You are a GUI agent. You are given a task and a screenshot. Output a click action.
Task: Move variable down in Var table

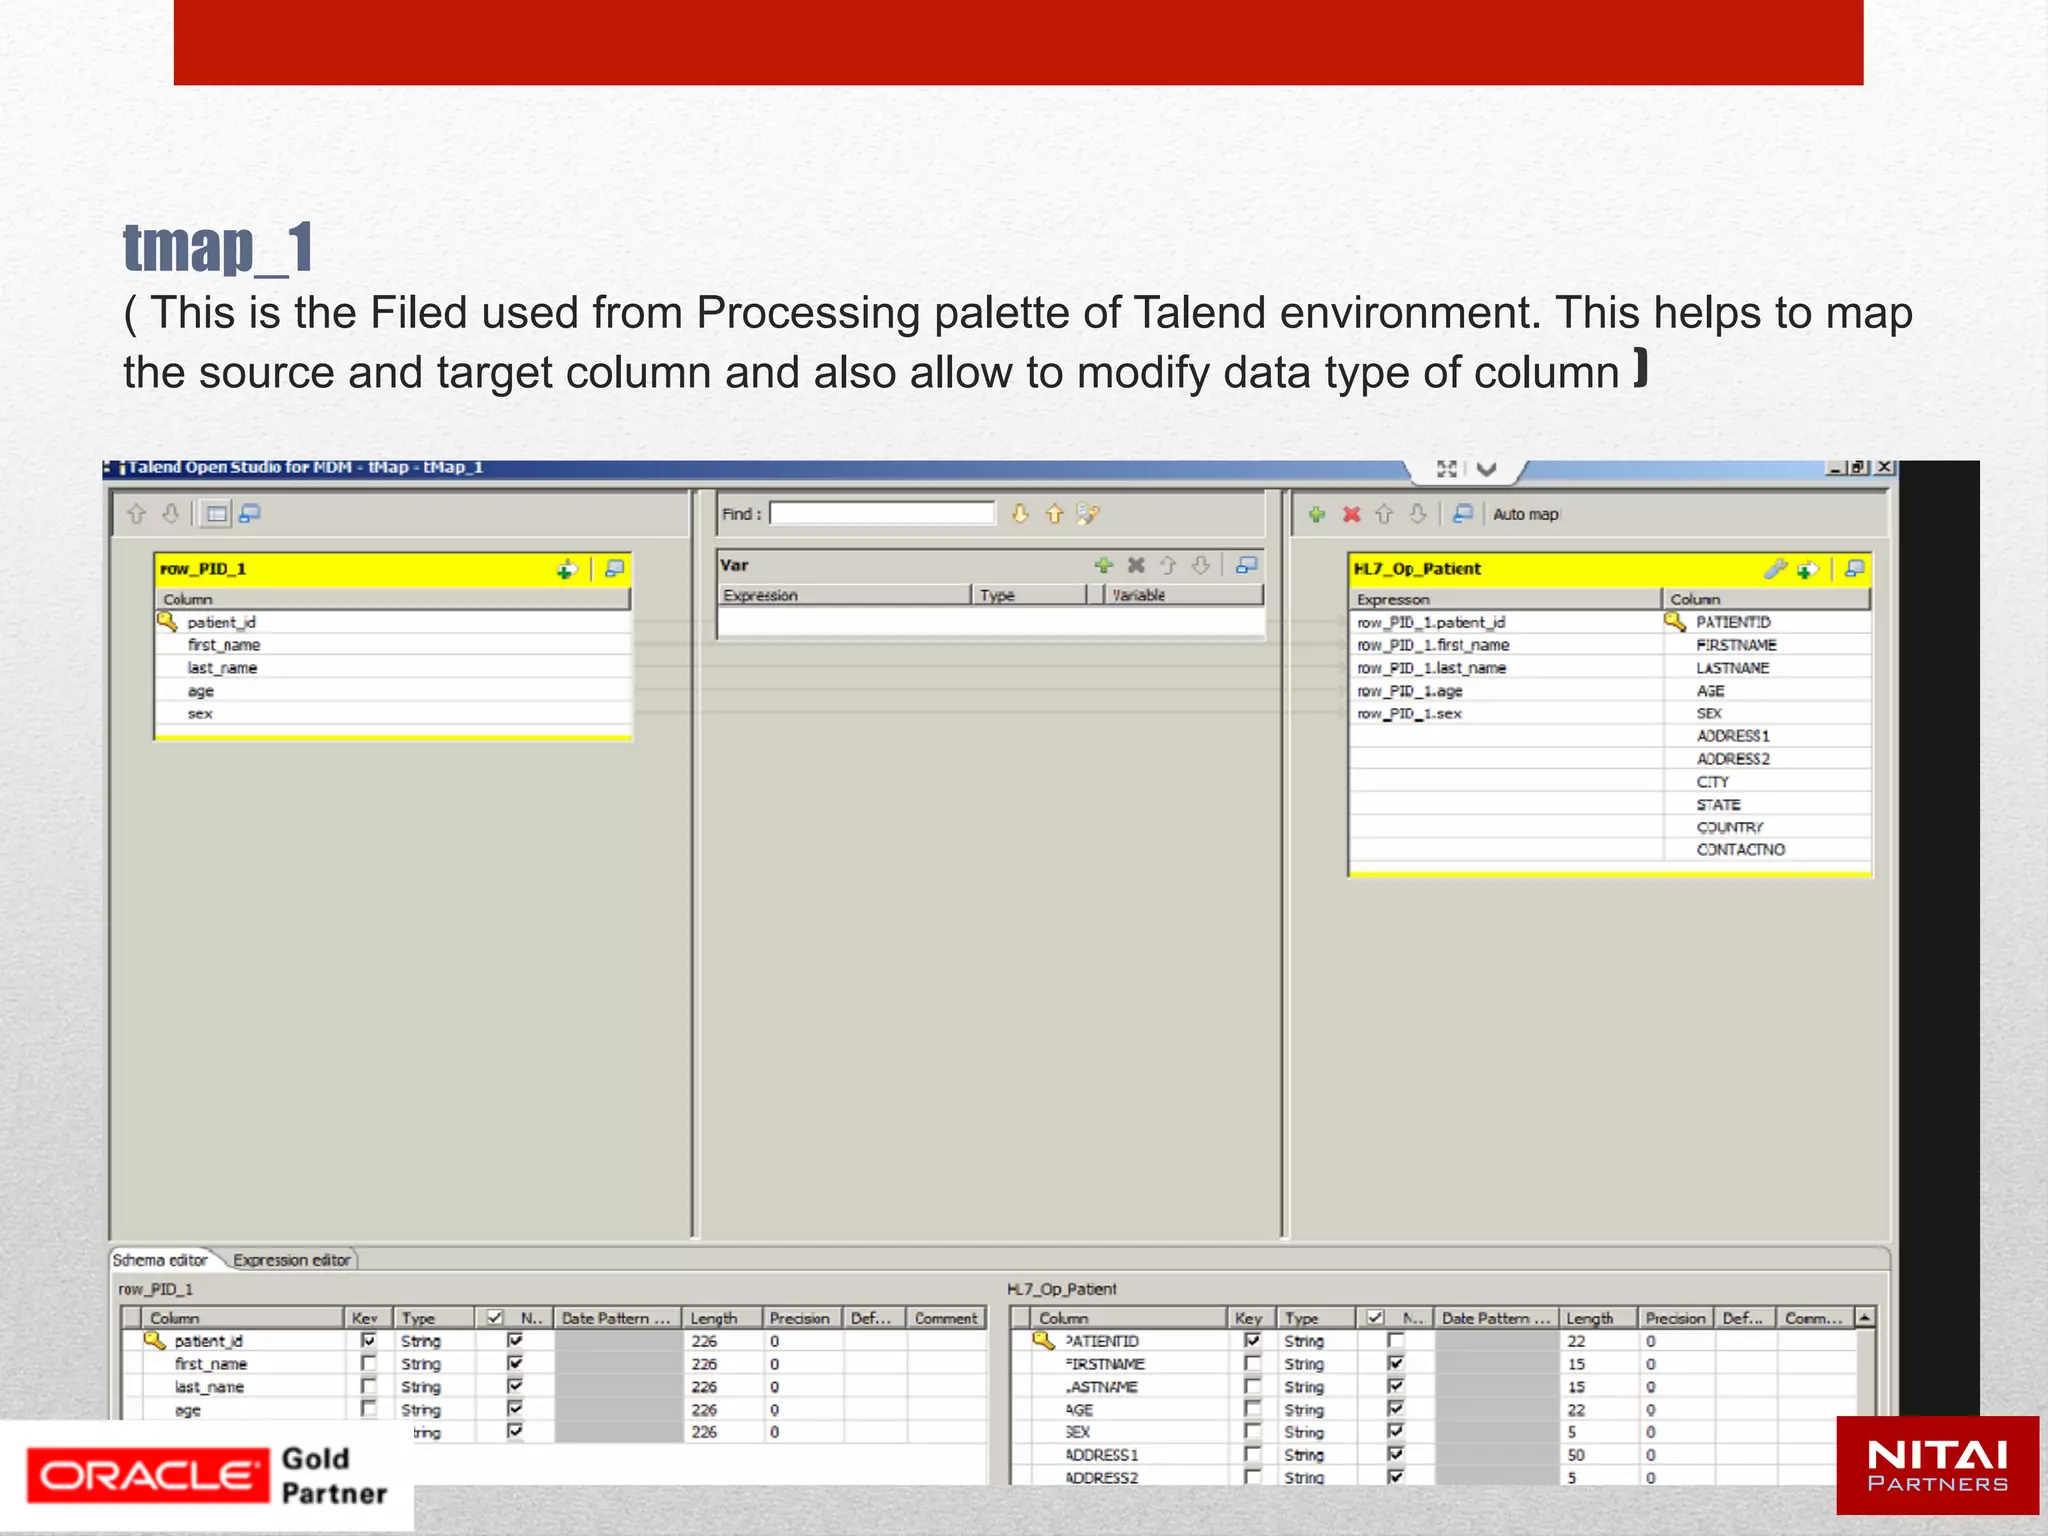point(1201,565)
